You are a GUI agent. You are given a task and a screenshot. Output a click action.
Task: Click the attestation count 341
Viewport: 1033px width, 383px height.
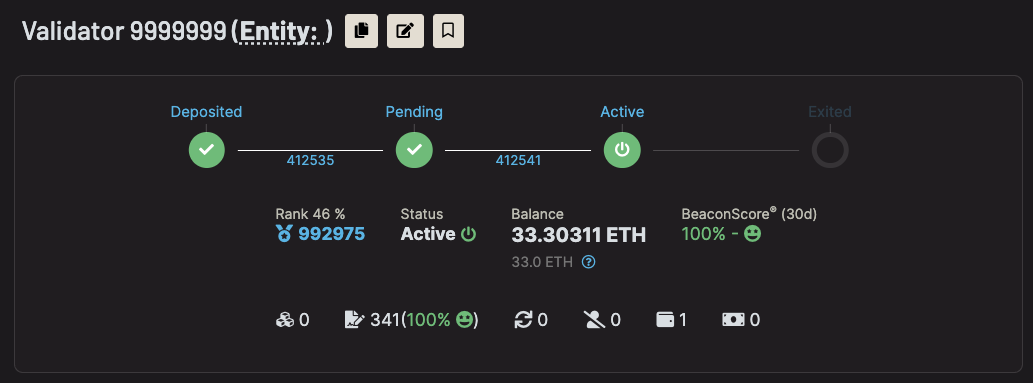tap(385, 320)
